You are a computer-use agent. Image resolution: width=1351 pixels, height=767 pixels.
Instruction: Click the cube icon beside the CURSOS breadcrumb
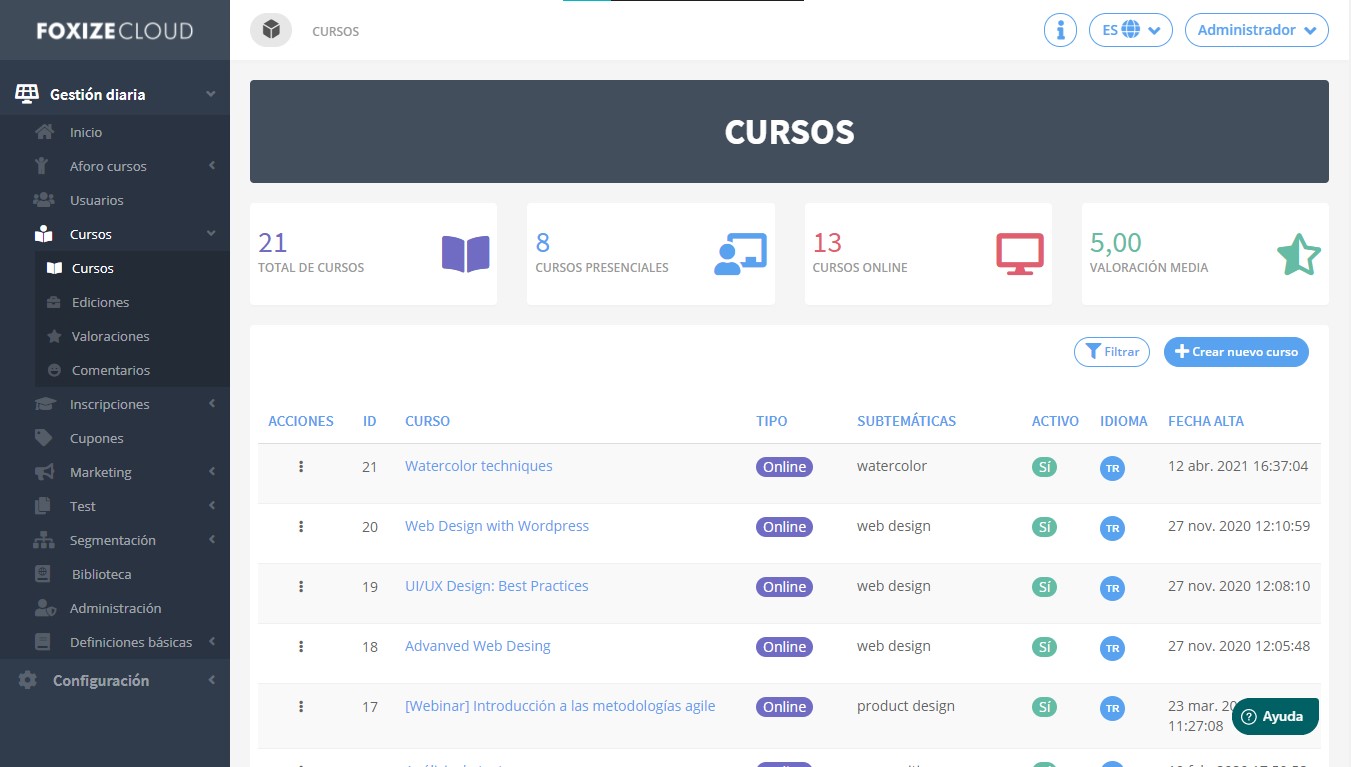270,30
